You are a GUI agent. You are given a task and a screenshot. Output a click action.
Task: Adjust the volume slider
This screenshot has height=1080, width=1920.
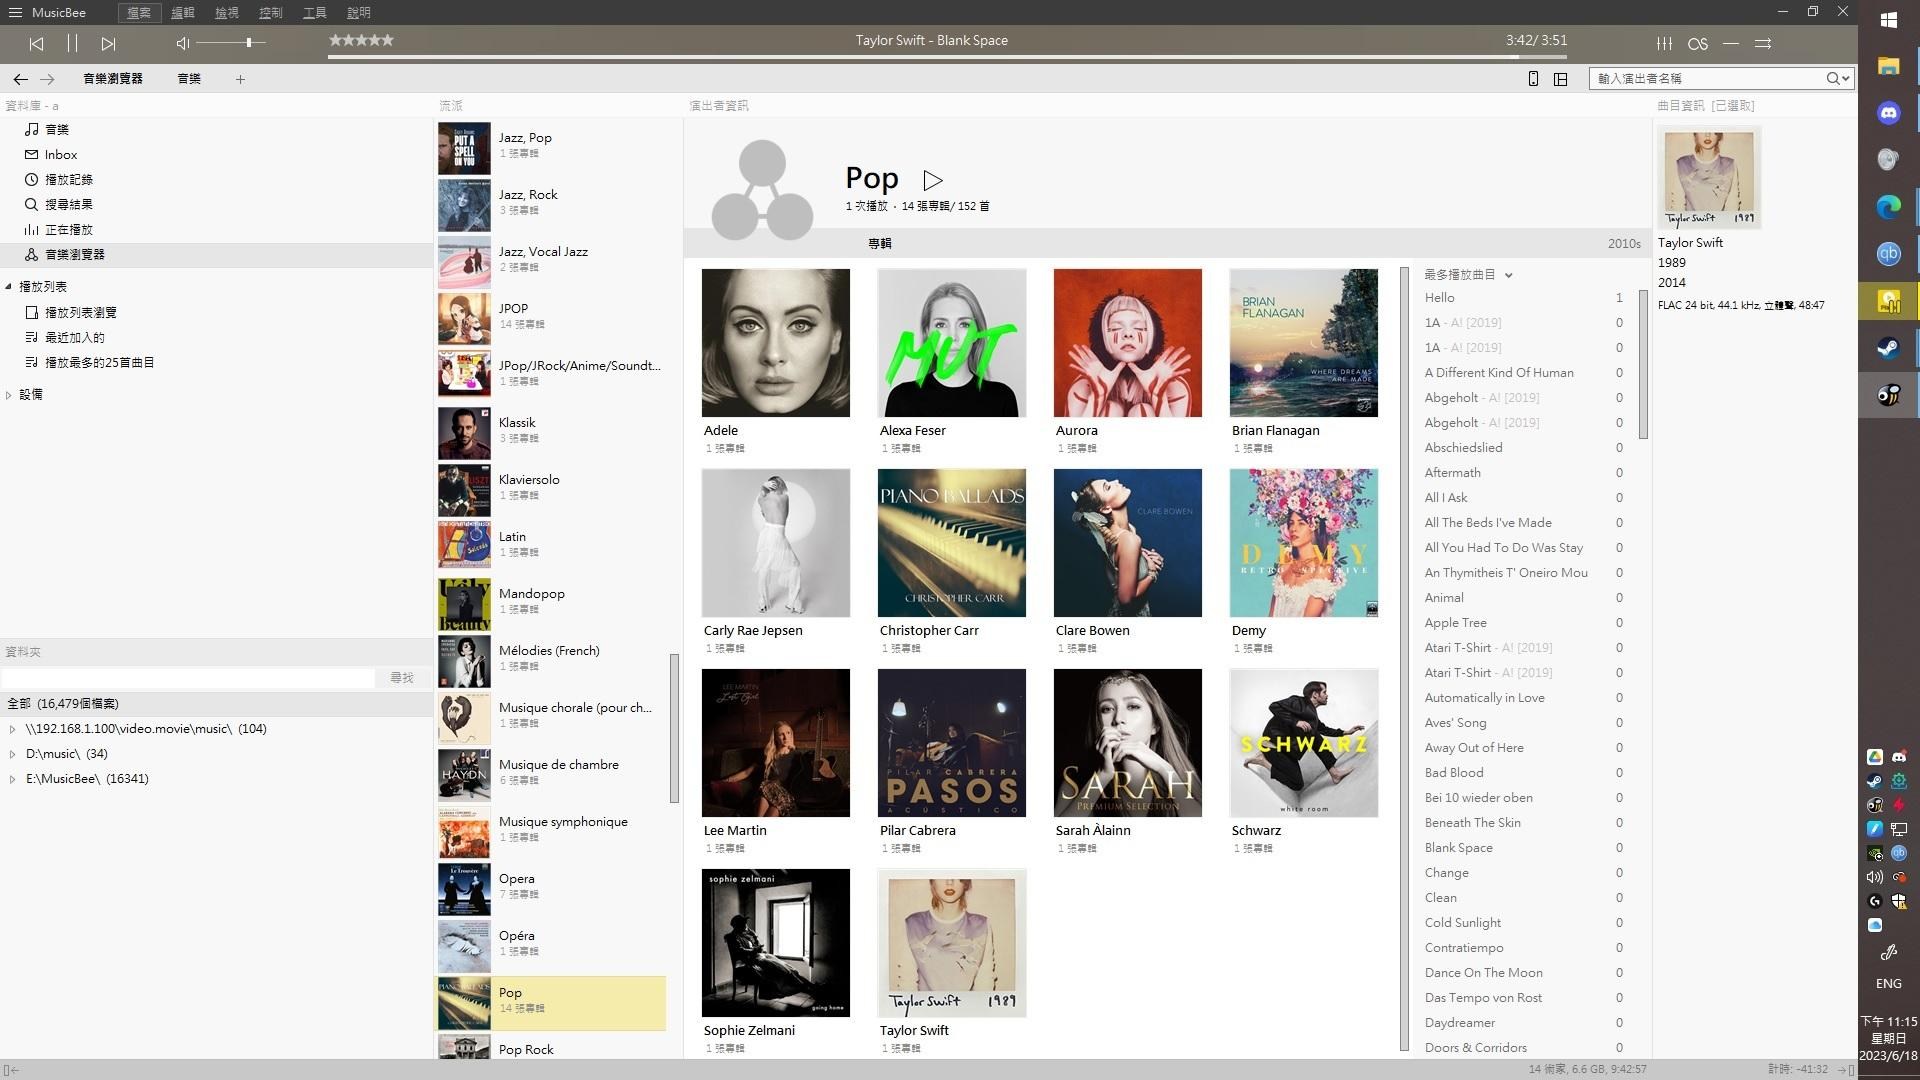click(x=247, y=43)
